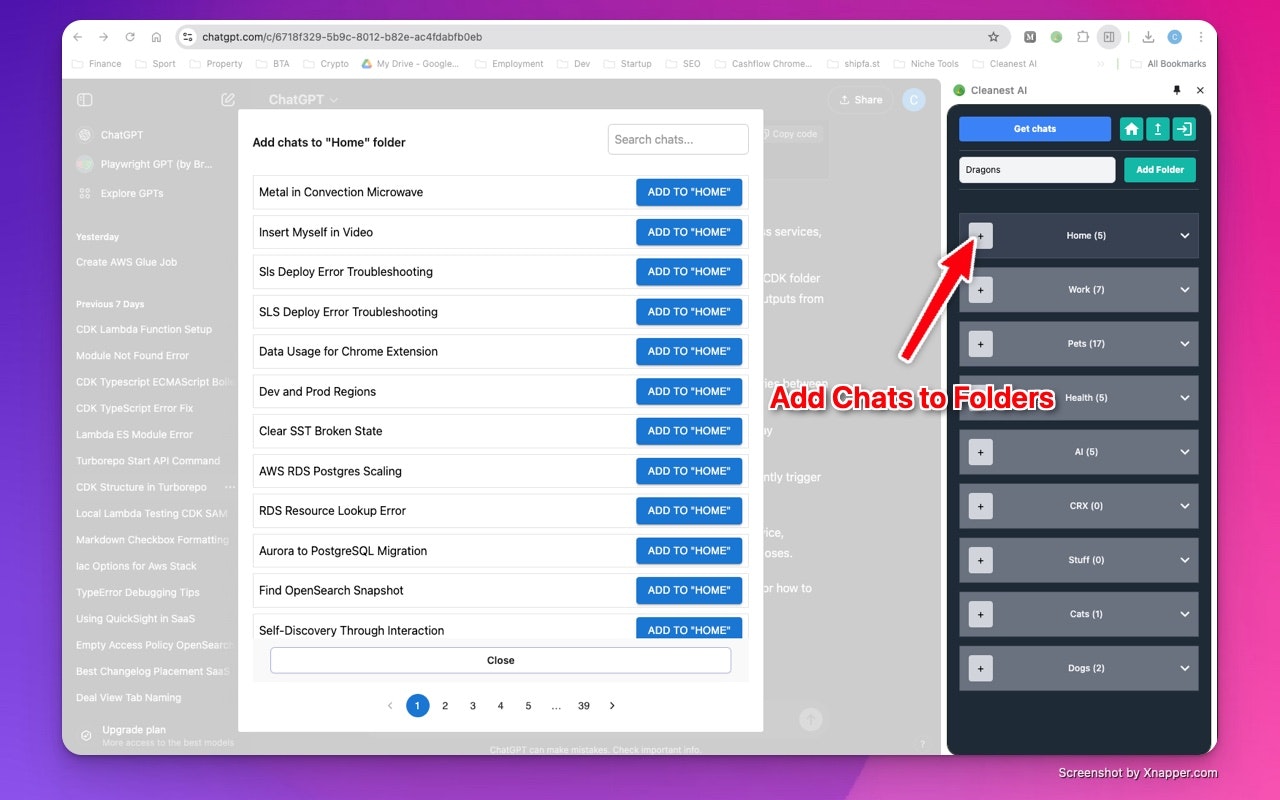The width and height of the screenshot is (1280, 800).
Task: Open the ChatGPT model dropdown
Action: click(x=303, y=100)
